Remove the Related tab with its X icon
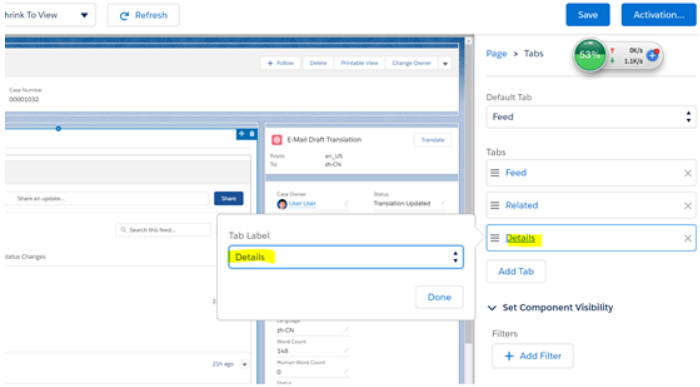The image size is (700, 387). [688, 206]
